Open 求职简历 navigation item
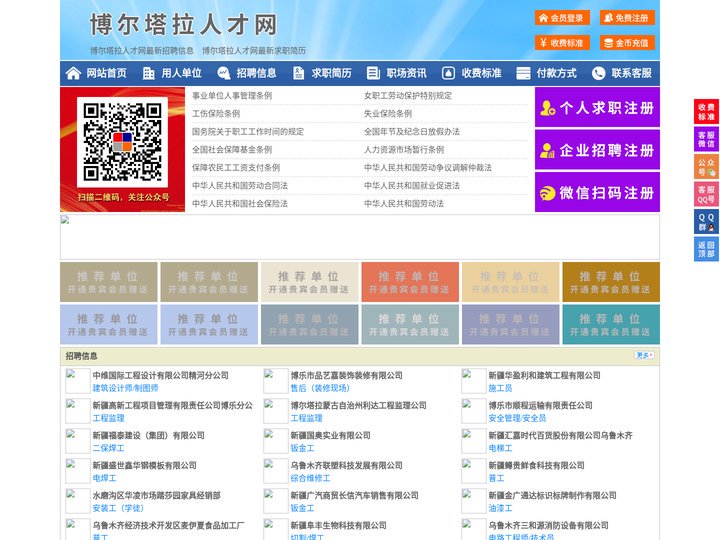 click(x=332, y=73)
